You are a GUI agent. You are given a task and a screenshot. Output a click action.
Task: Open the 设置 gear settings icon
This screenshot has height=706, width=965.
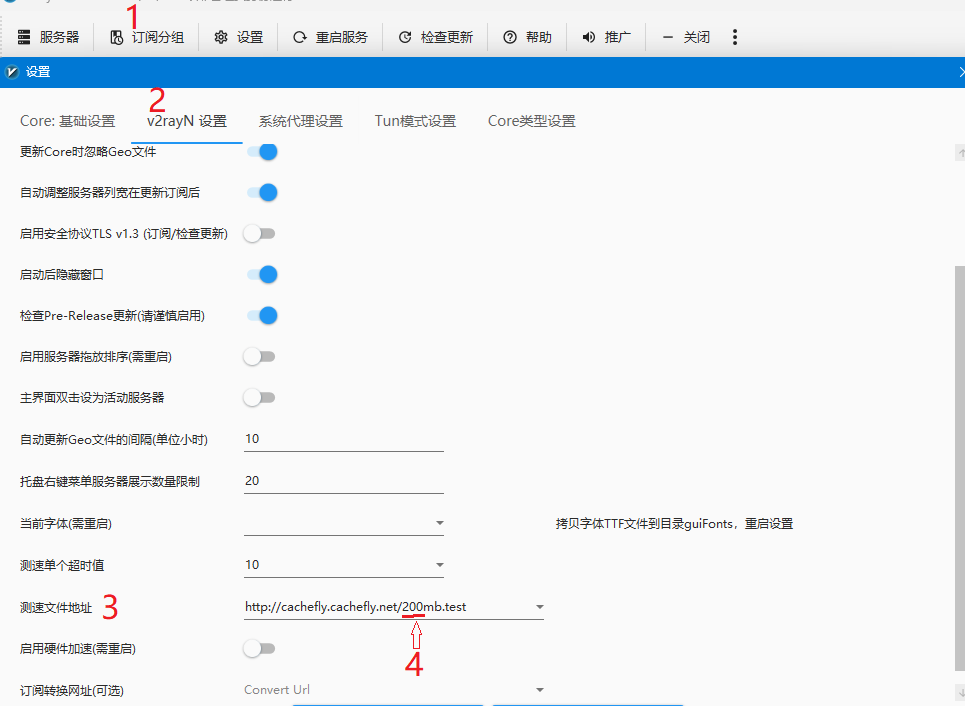click(x=238, y=37)
